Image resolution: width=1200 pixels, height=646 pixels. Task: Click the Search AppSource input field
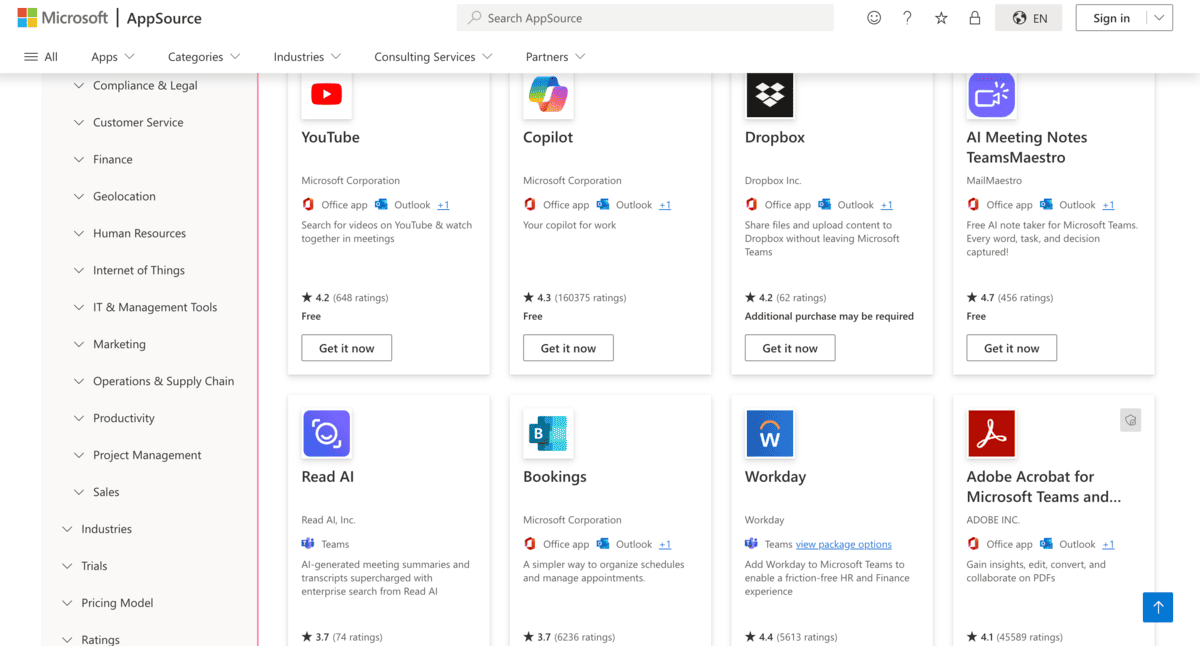(x=645, y=17)
